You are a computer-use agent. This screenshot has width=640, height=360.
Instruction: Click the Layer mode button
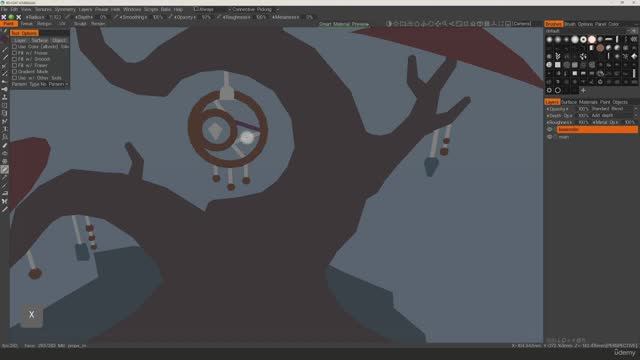20,40
